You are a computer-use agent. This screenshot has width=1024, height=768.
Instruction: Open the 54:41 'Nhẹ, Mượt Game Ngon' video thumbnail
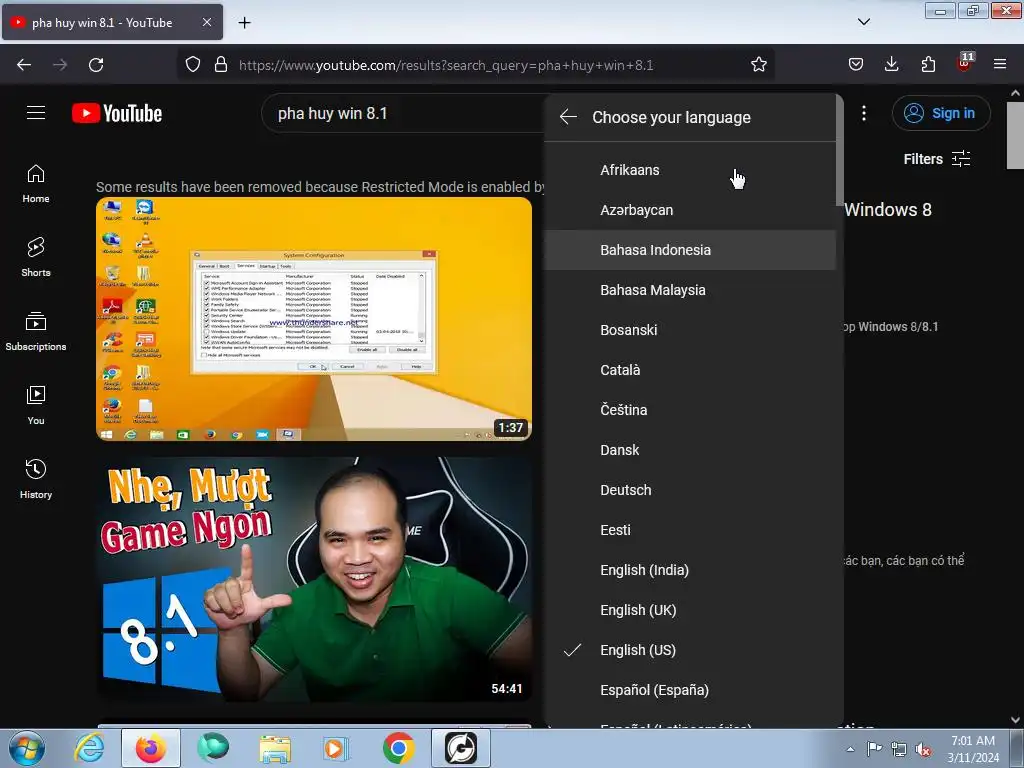coord(314,579)
